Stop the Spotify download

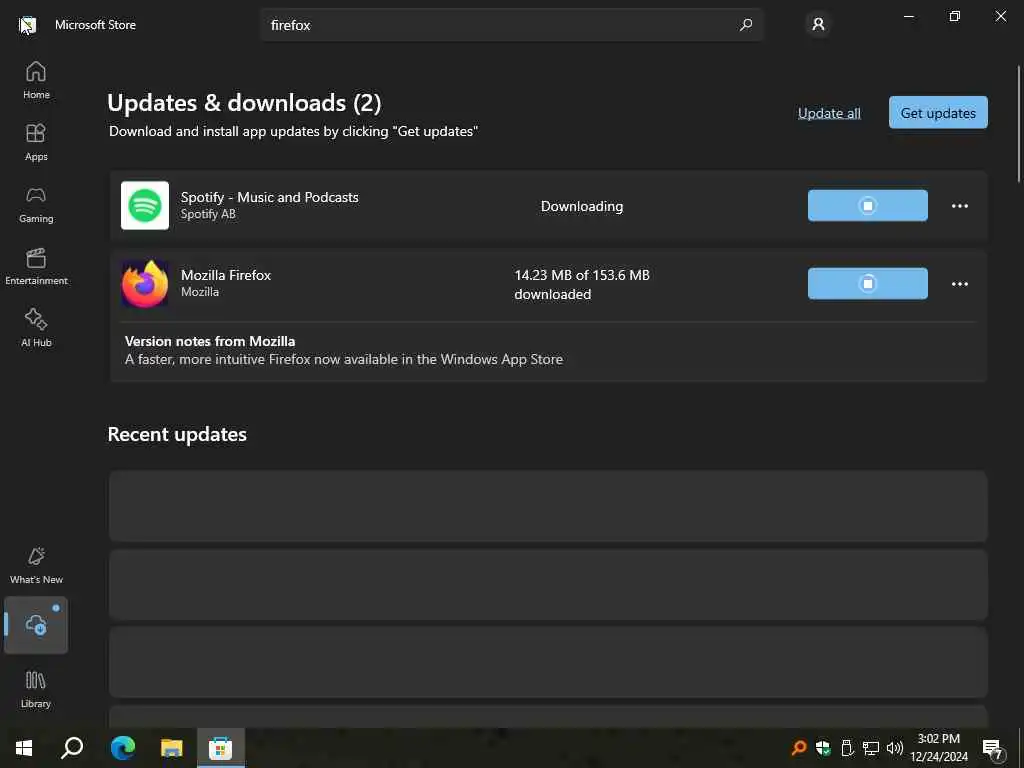(867, 206)
